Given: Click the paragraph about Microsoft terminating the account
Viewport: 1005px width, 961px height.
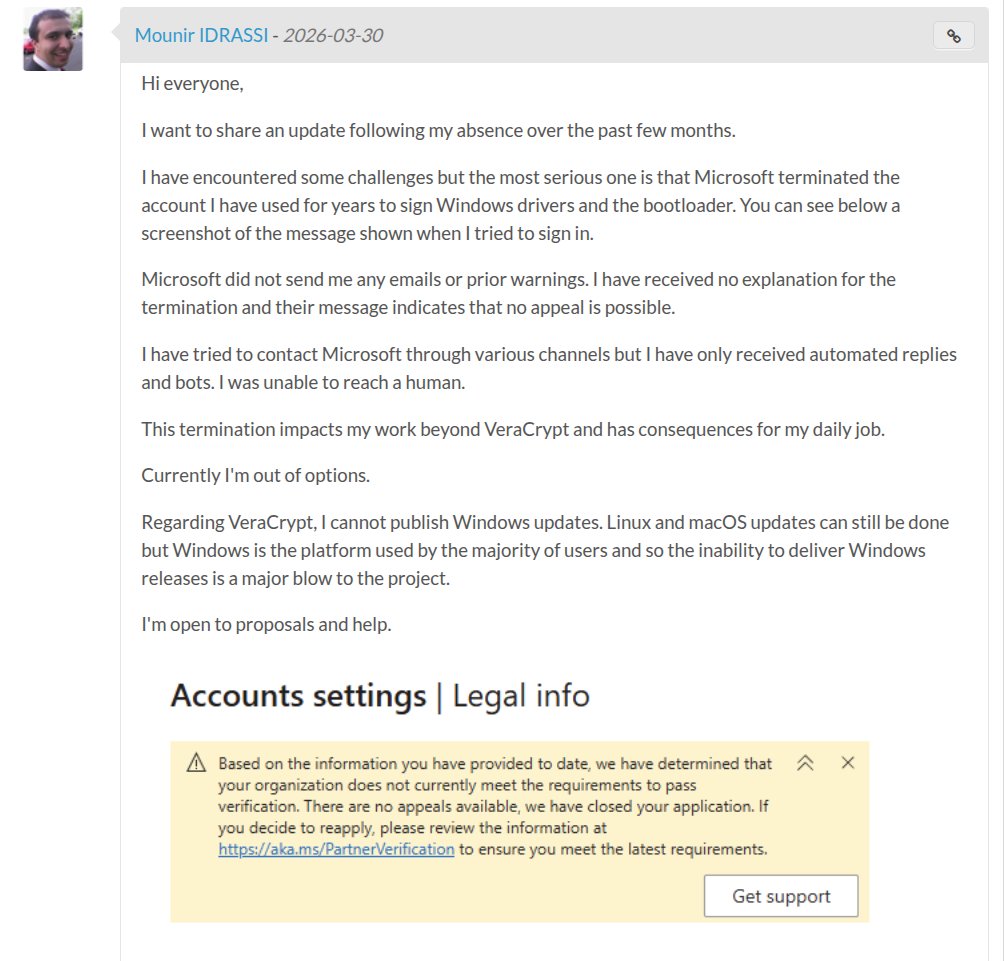Looking at the screenshot, I should tap(520, 205).
